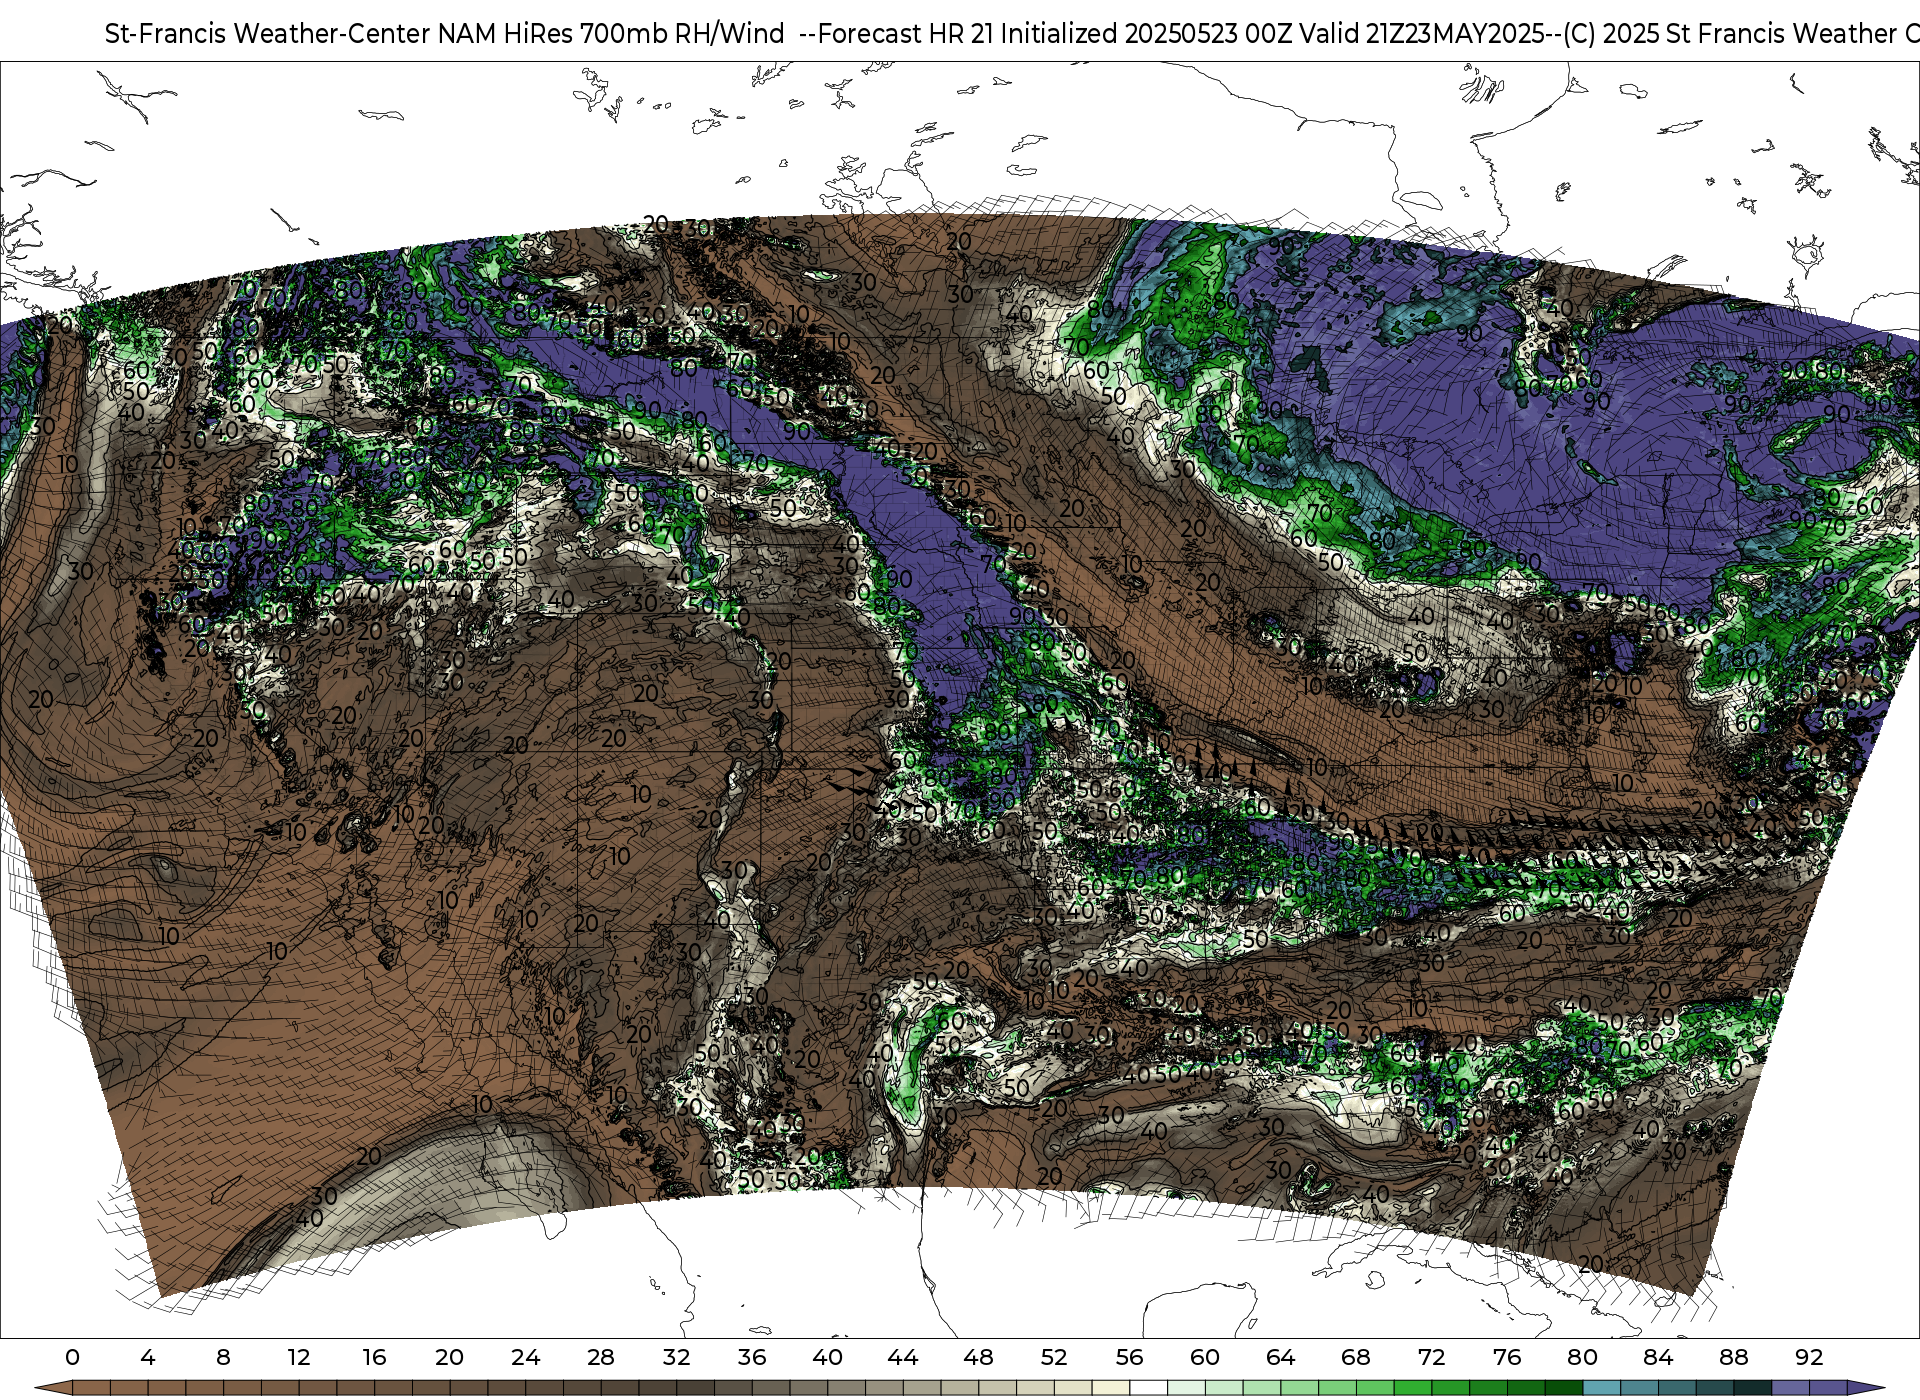Viewport: 1920px width, 1400px height.
Task: Click the colorbar tick label 92
Action: (1809, 1357)
